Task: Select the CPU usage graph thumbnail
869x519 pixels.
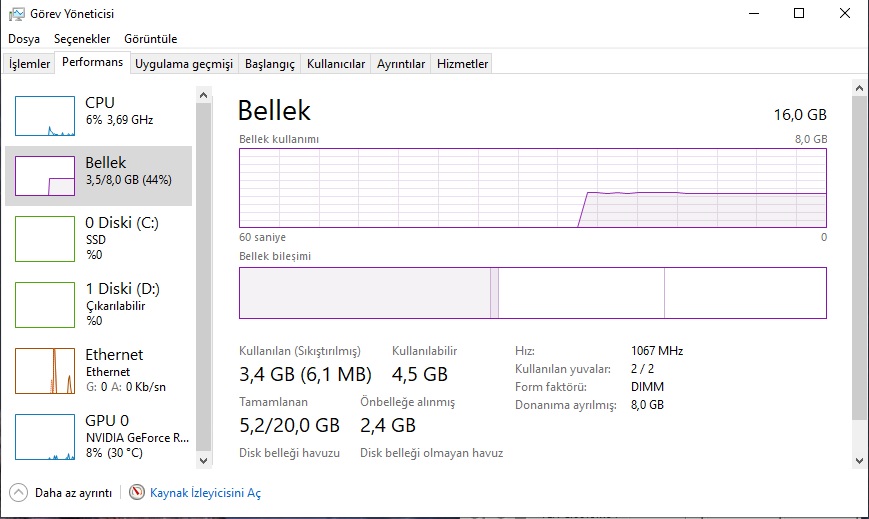Action: click(x=45, y=116)
